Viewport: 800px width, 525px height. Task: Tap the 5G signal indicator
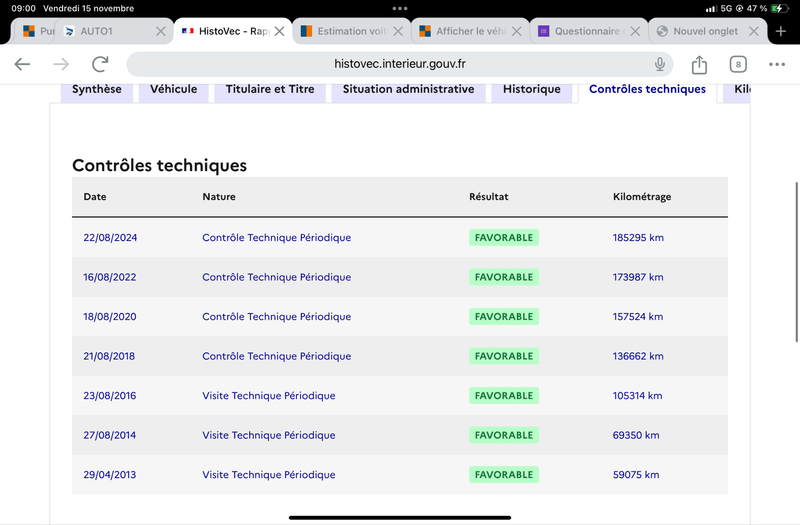(x=726, y=9)
